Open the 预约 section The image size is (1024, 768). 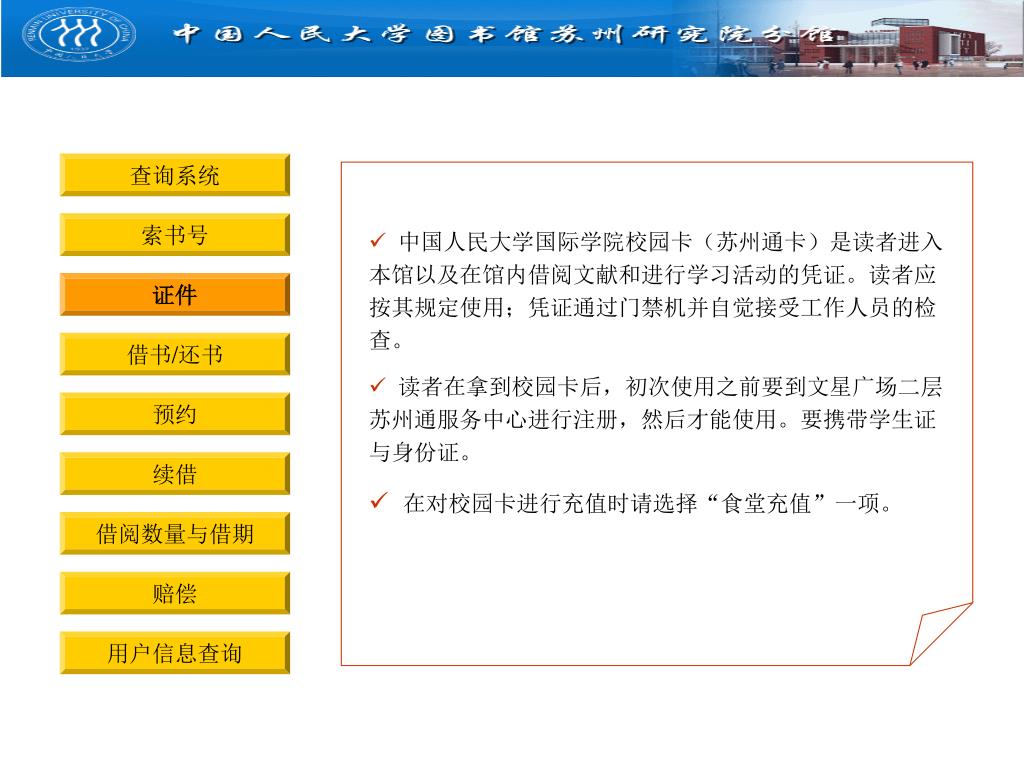pos(174,414)
